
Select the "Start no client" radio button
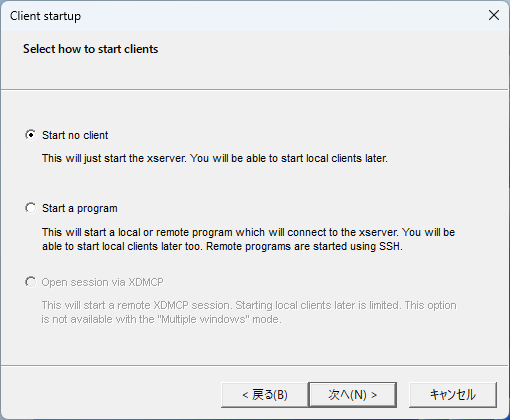click(31, 135)
